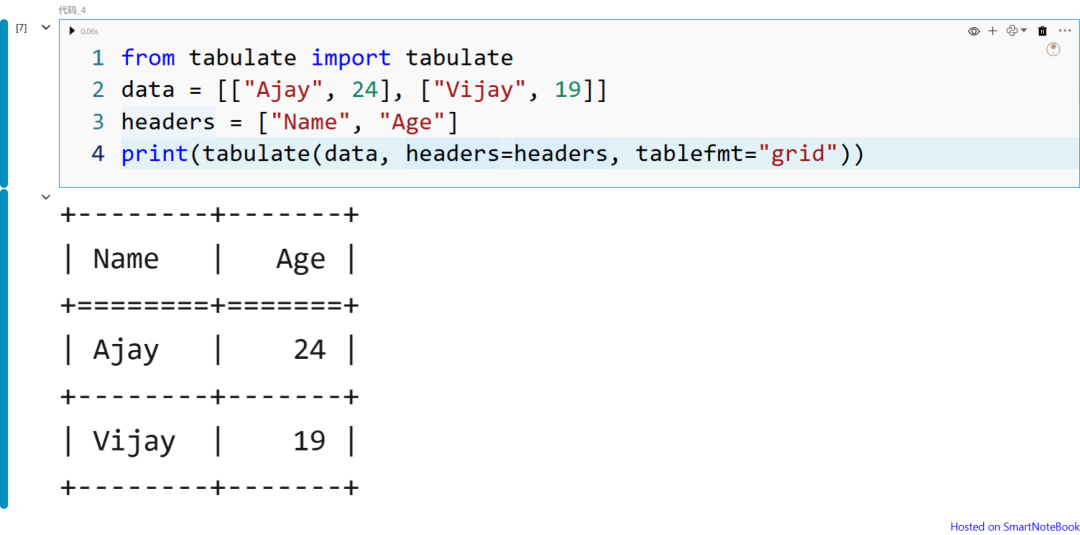Place cursor on the print(tabulate line
This screenshot has width=1080, height=535.
[x=492, y=154]
